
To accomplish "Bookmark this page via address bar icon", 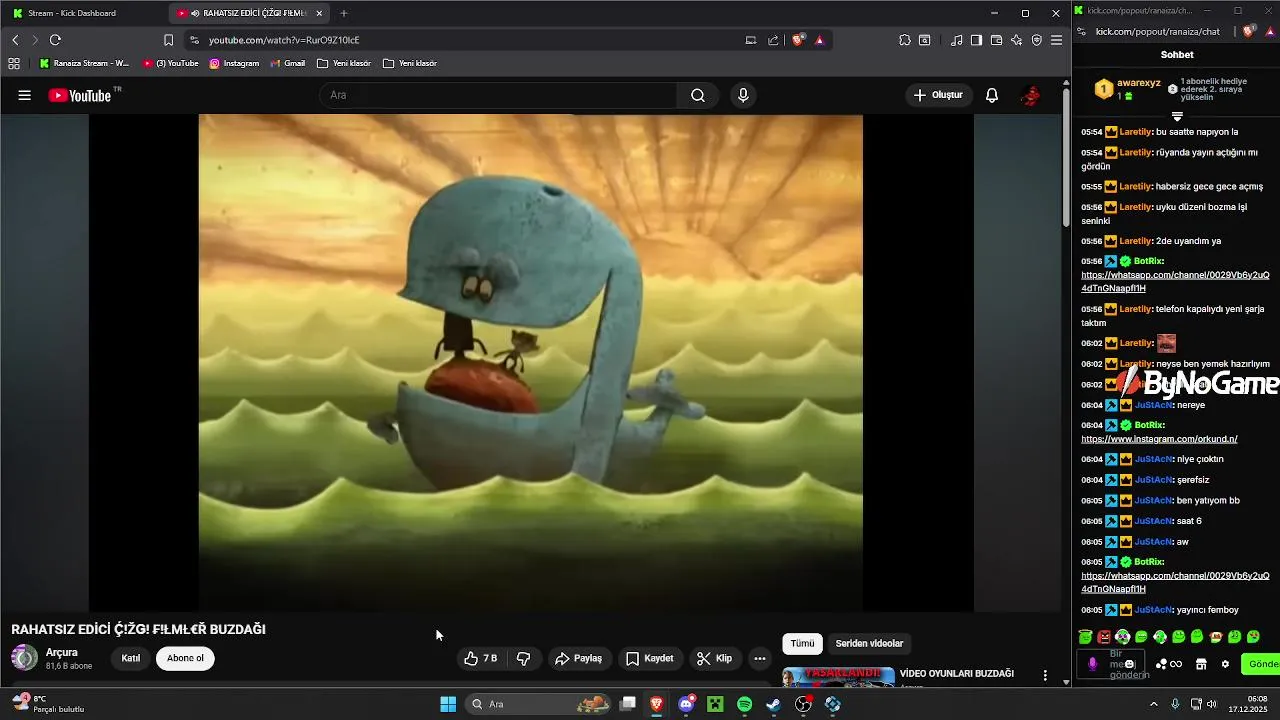I will point(168,40).
